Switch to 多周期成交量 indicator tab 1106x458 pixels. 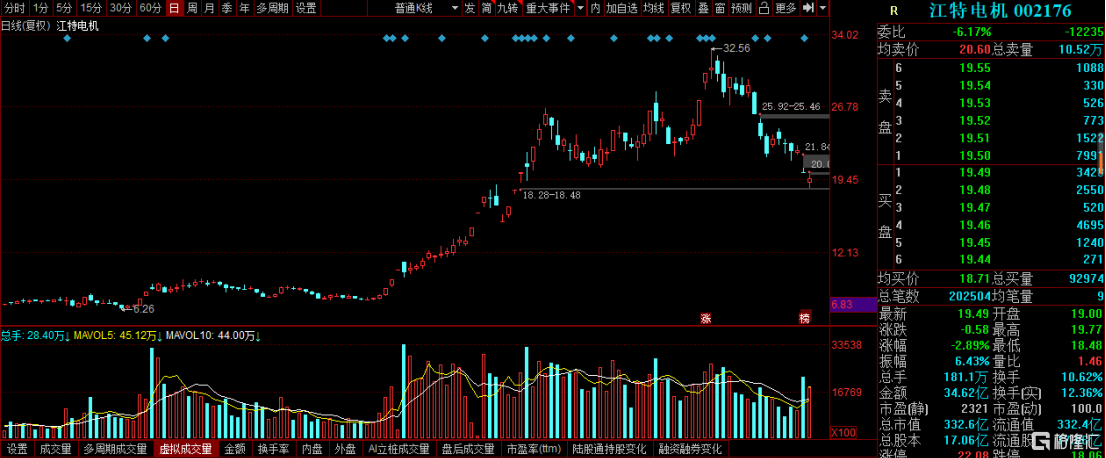point(116,448)
